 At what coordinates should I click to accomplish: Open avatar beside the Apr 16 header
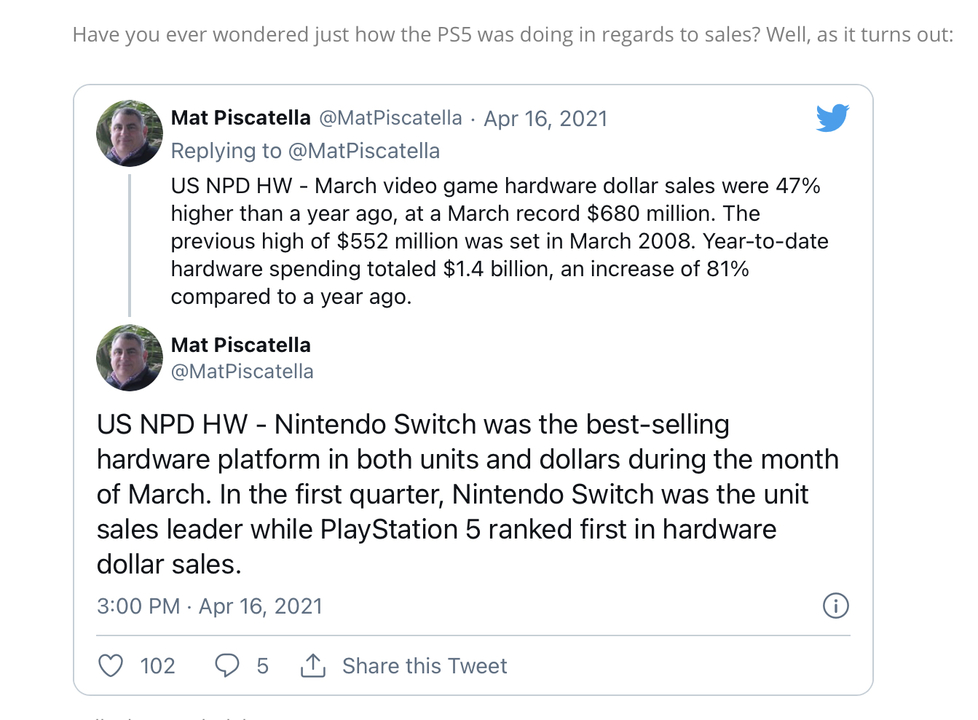[129, 133]
